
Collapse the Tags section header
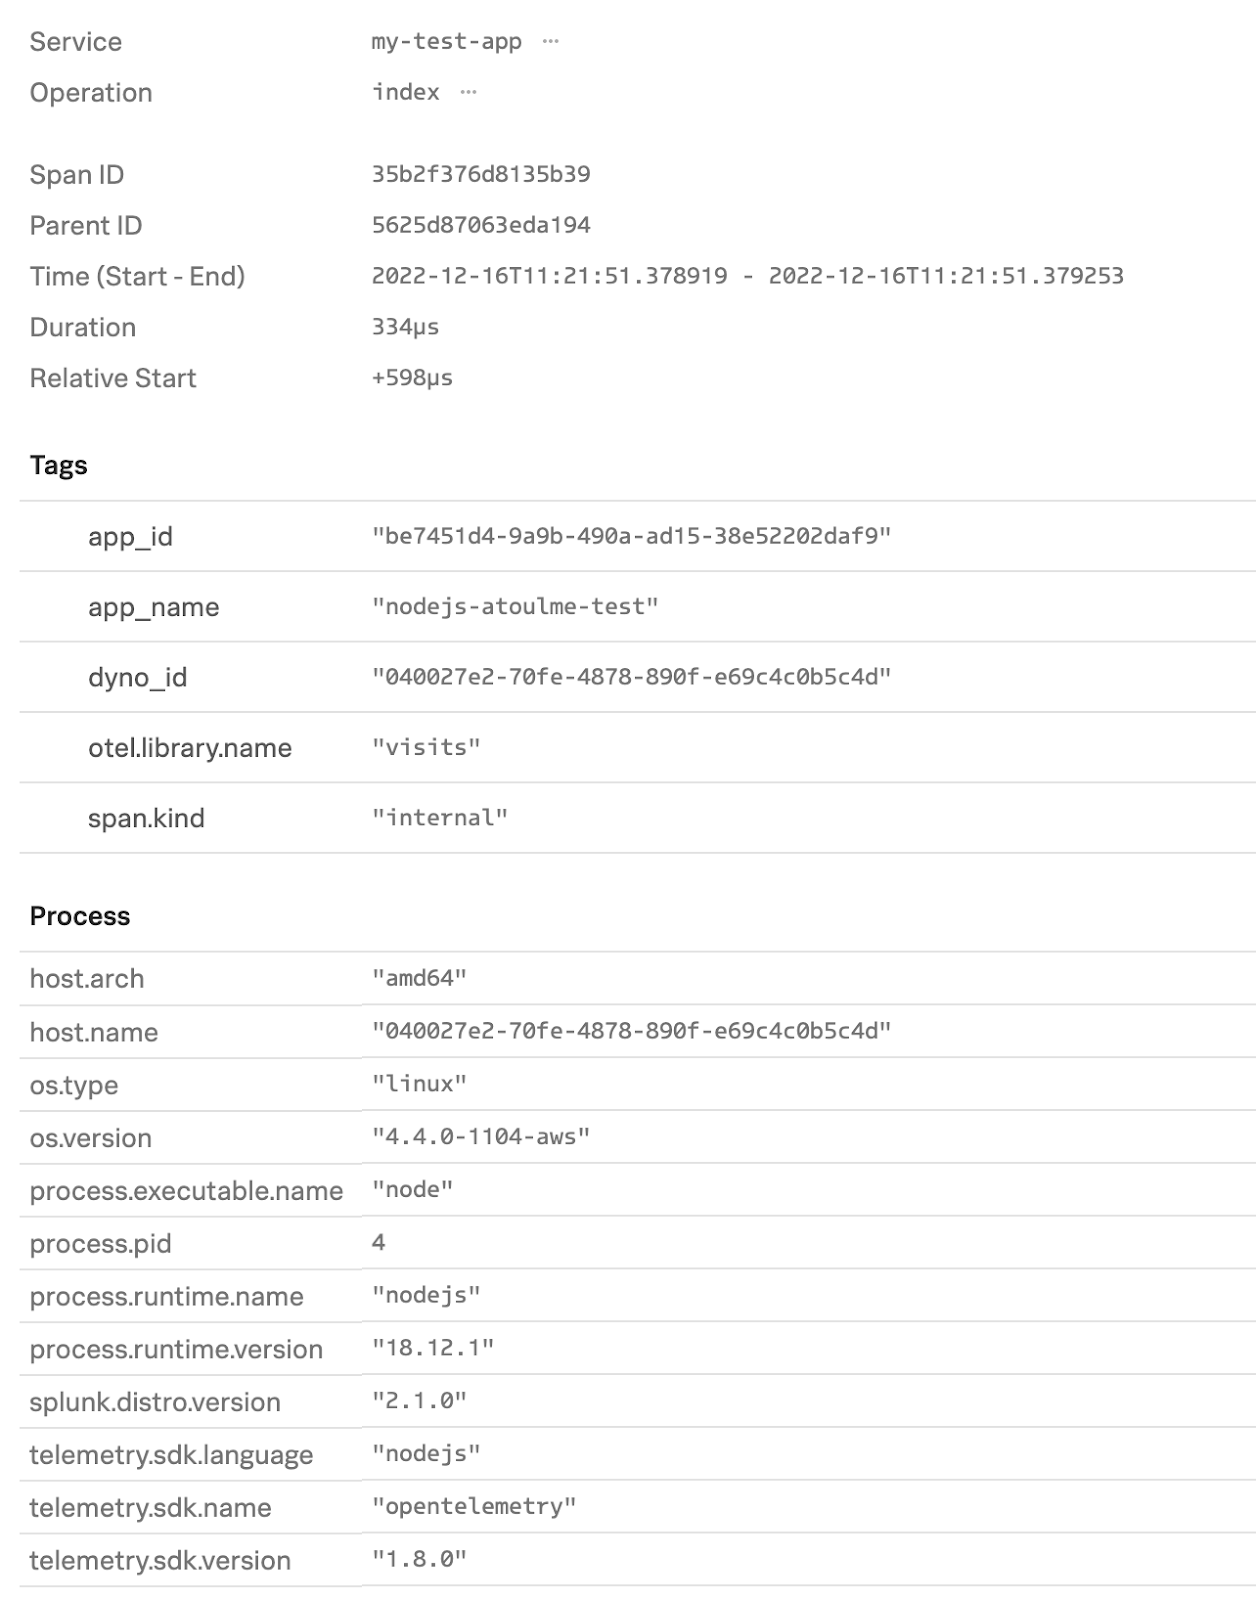pyautogui.click(x=59, y=465)
